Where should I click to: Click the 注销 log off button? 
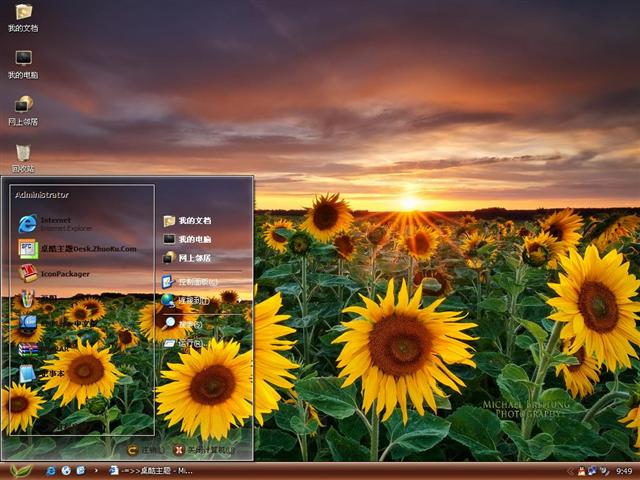pos(146,450)
